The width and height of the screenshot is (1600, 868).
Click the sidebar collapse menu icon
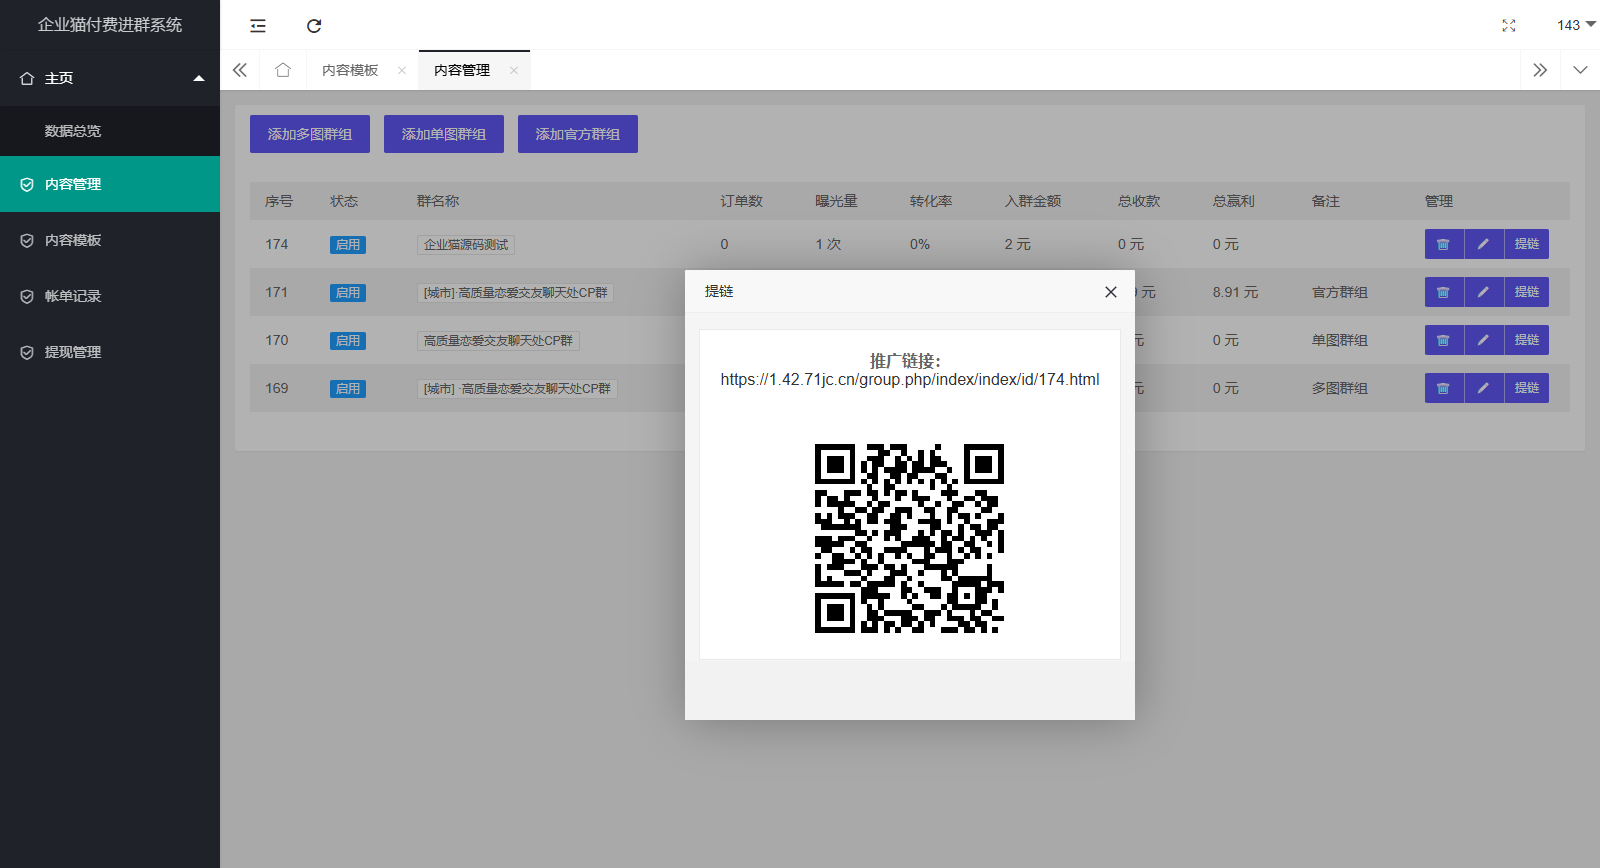pyautogui.click(x=258, y=26)
